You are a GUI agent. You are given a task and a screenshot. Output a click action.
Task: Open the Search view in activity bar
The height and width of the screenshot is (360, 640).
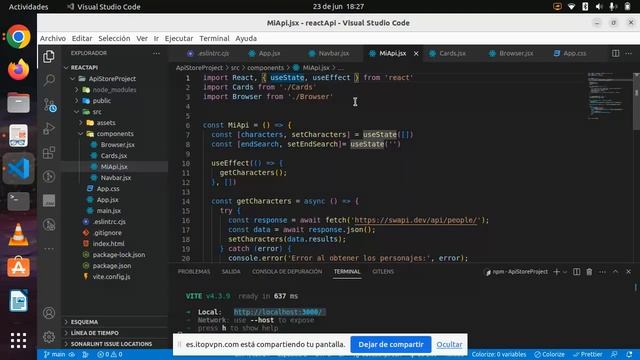(49, 80)
